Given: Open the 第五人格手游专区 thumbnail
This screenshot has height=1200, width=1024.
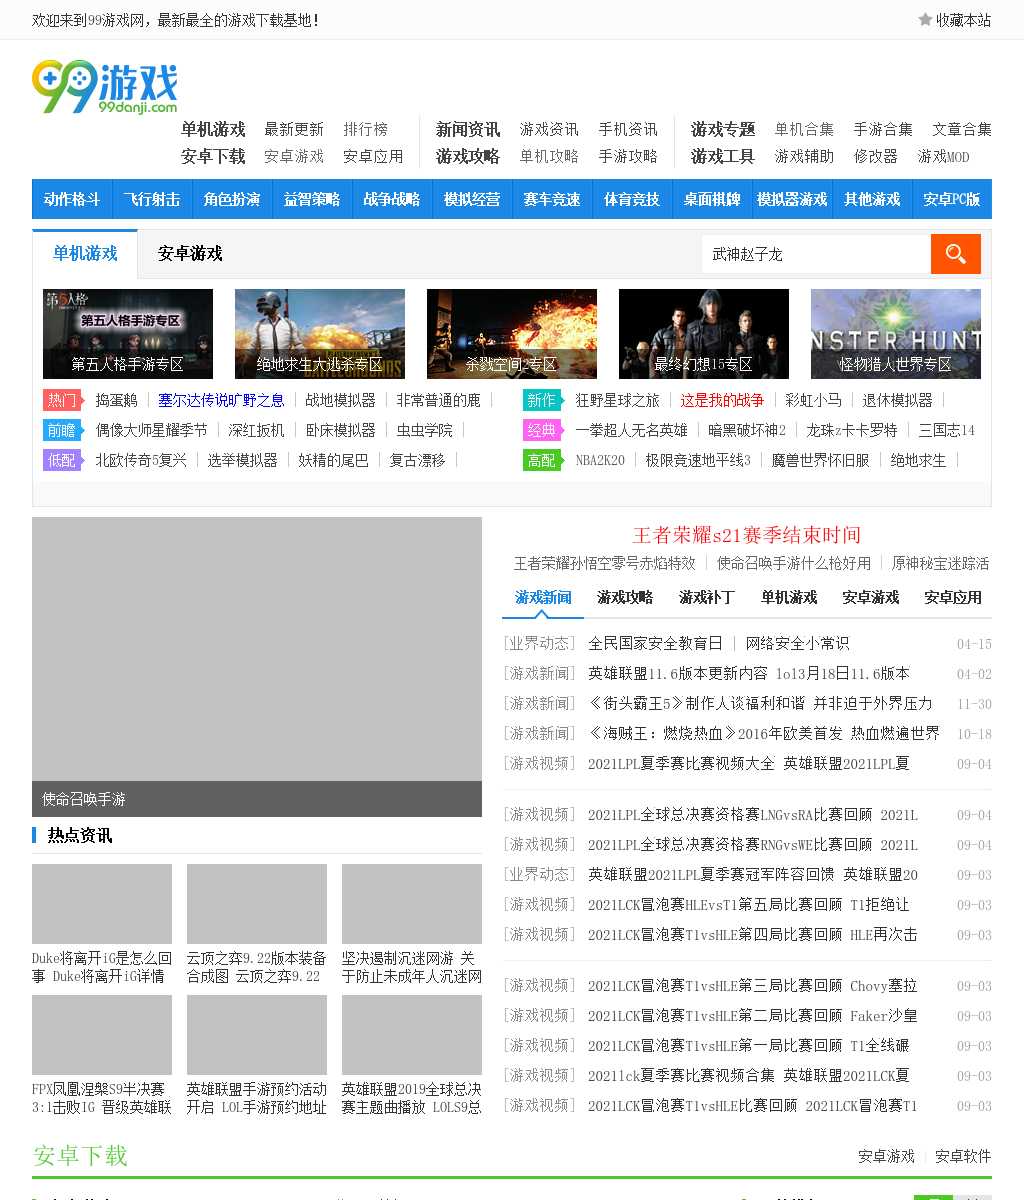Looking at the screenshot, I should (128, 334).
